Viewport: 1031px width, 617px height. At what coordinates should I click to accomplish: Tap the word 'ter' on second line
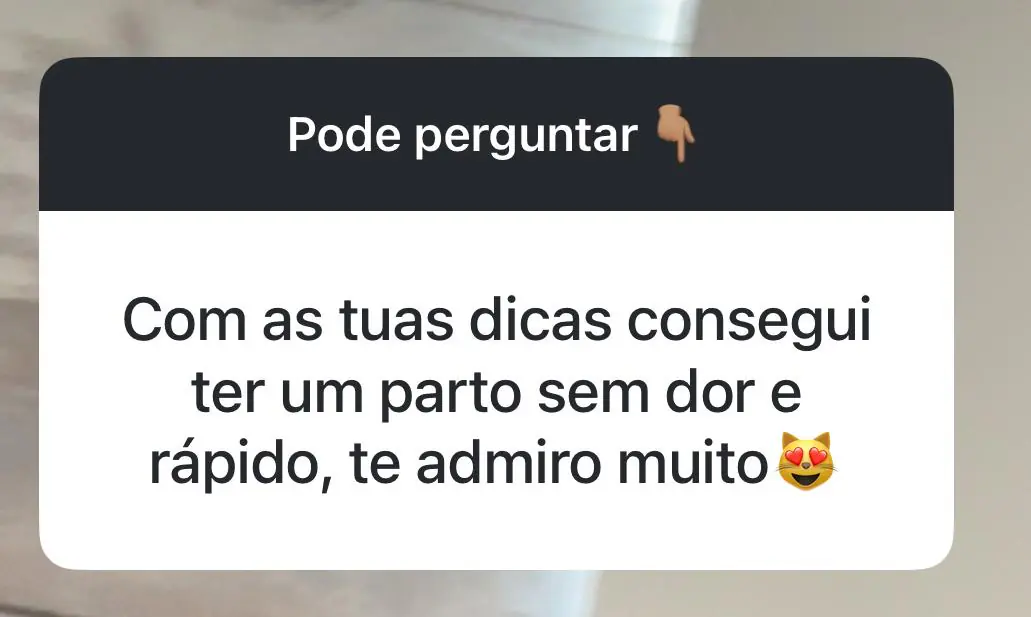point(228,394)
